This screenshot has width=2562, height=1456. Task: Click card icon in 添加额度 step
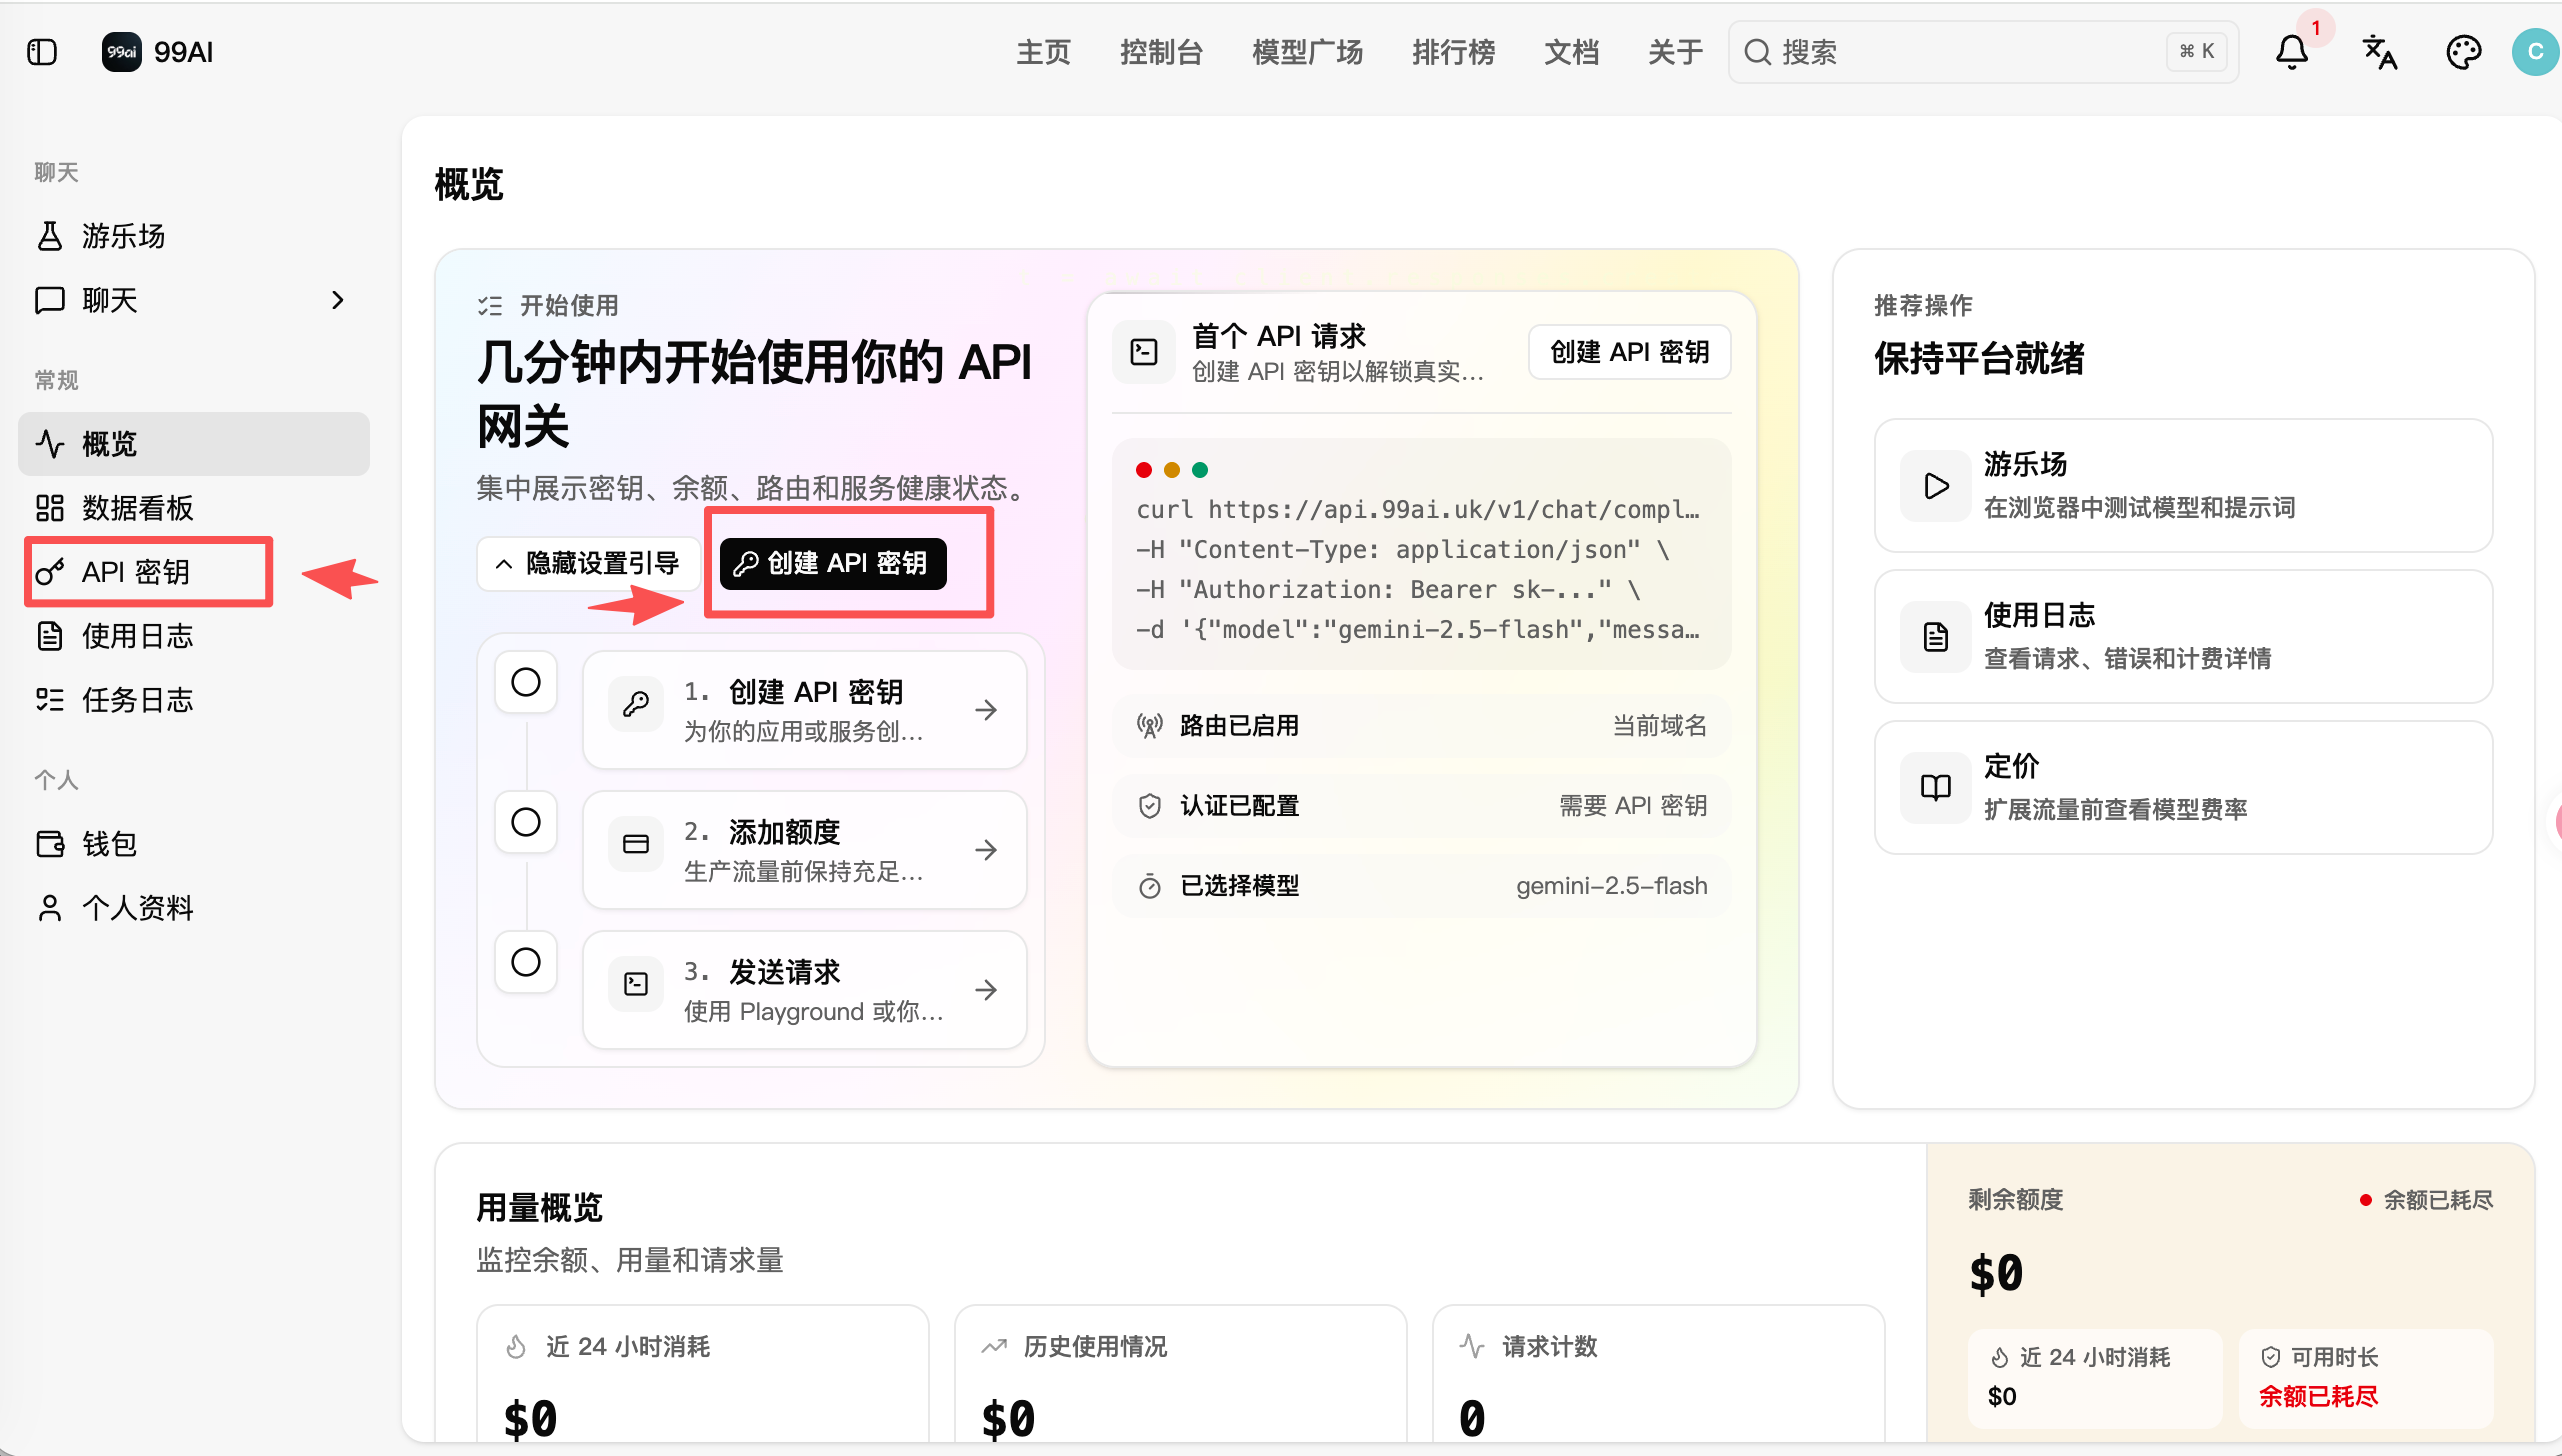pyautogui.click(x=636, y=845)
